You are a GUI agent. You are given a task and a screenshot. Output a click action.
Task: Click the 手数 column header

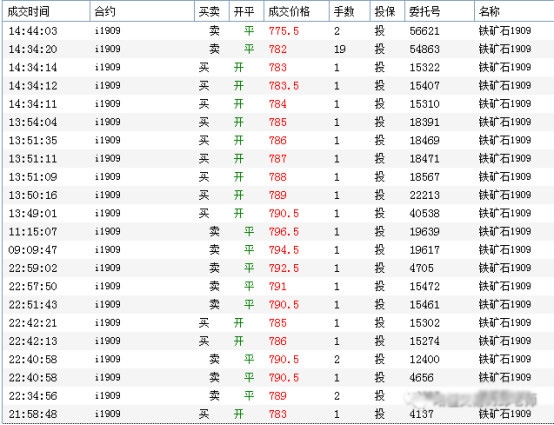click(350, 12)
